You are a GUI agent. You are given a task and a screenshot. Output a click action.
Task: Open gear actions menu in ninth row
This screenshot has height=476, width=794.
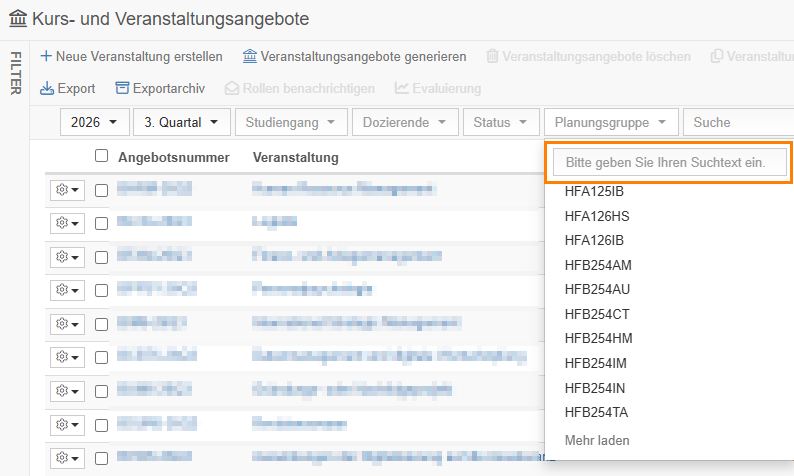67,458
